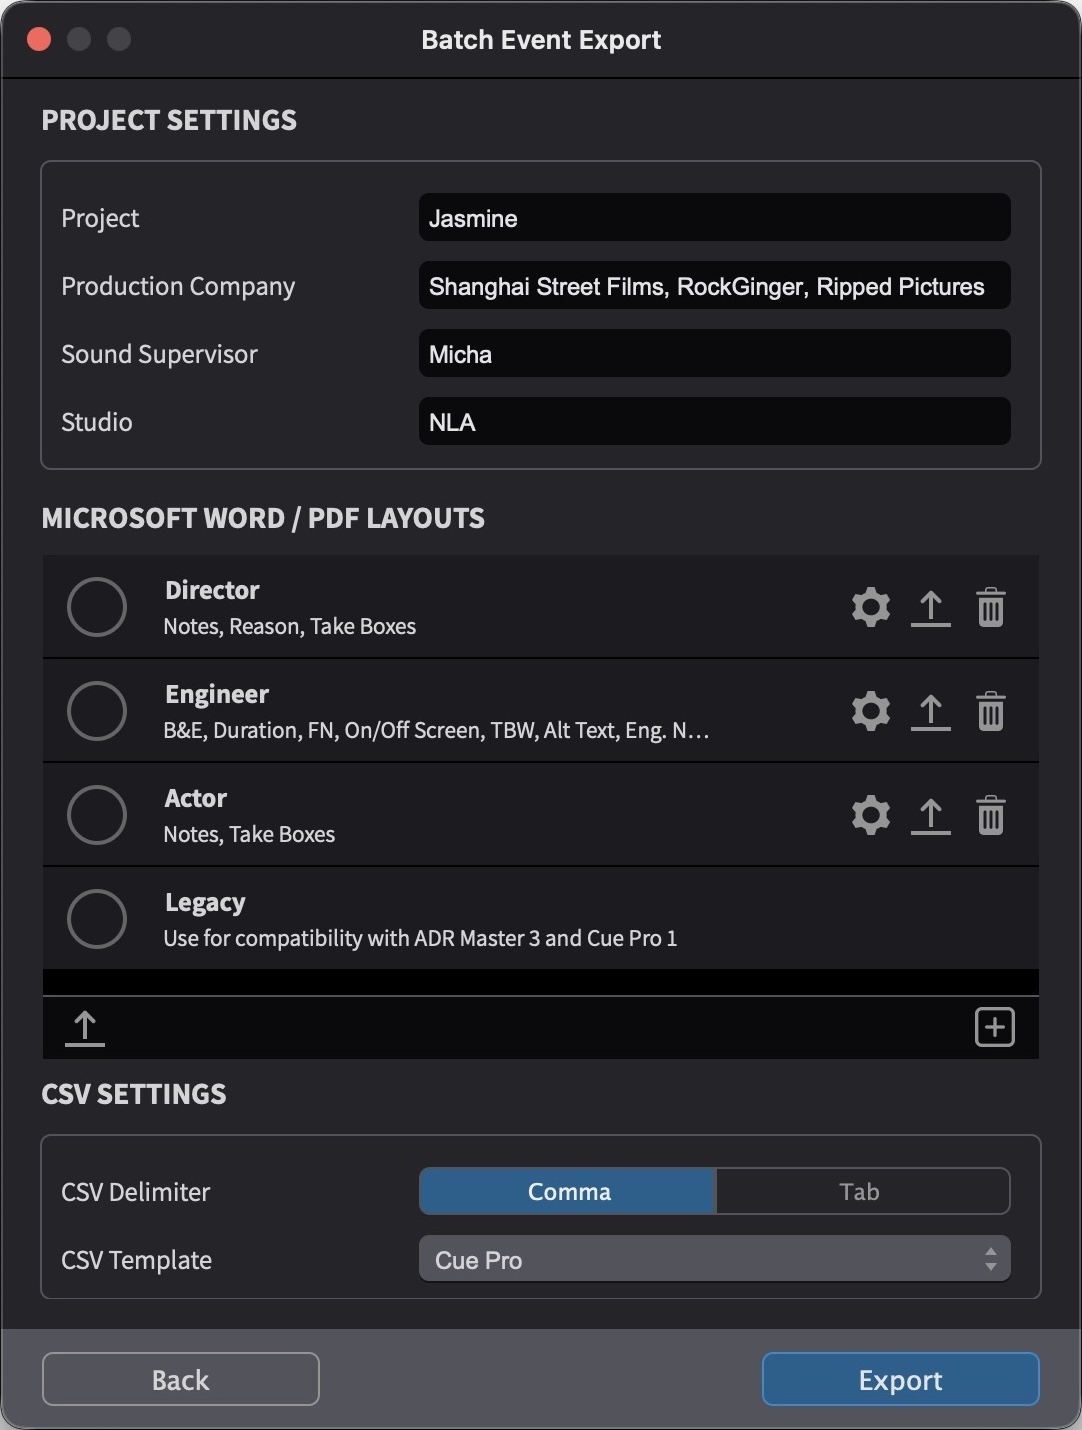
Task: Click the upload icon below the layouts list
Action: [85, 1028]
